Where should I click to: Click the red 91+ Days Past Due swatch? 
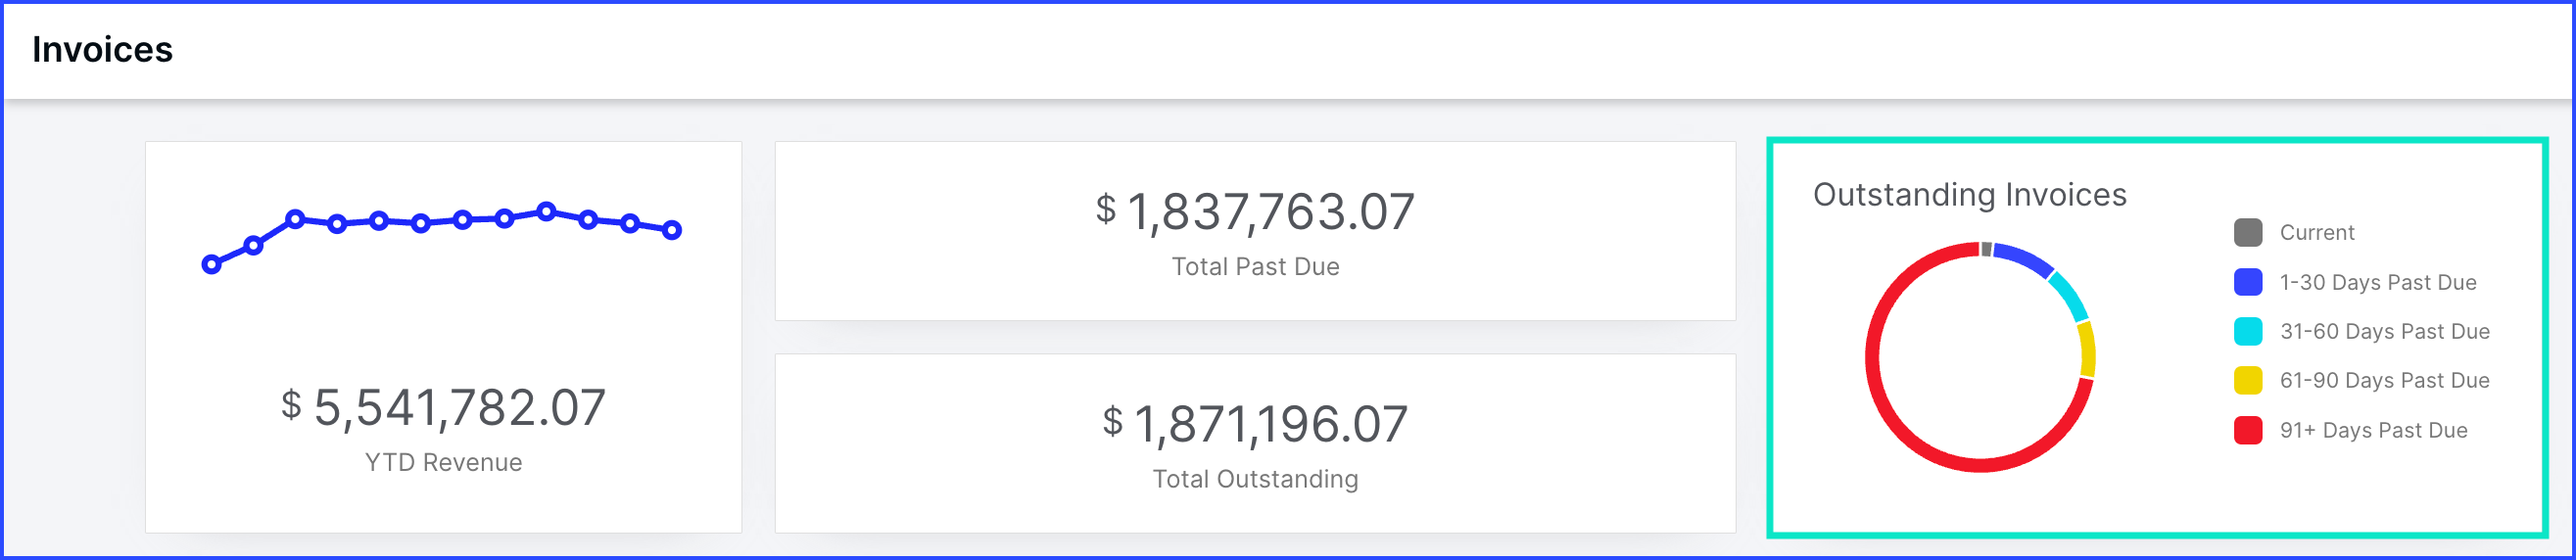pyautogui.click(x=2248, y=430)
